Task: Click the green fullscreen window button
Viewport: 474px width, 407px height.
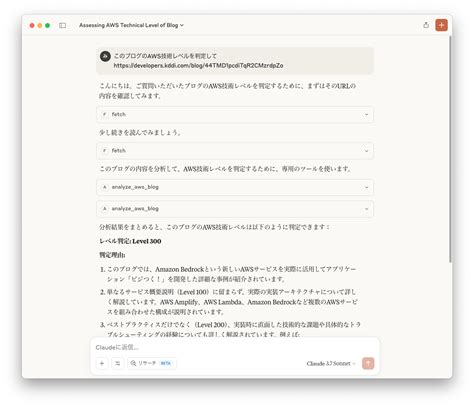Action: pyautogui.click(x=48, y=25)
